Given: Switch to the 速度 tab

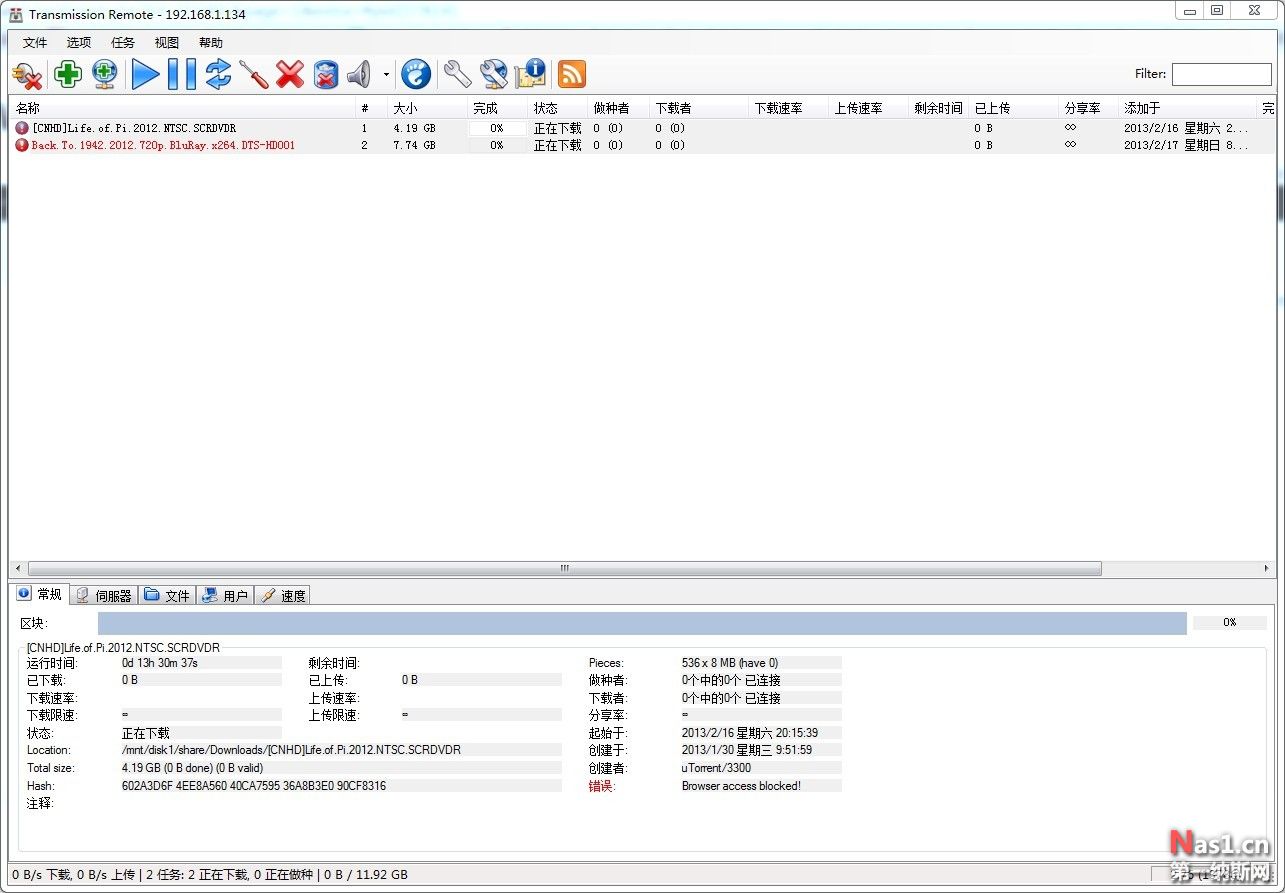Looking at the screenshot, I should (283, 596).
